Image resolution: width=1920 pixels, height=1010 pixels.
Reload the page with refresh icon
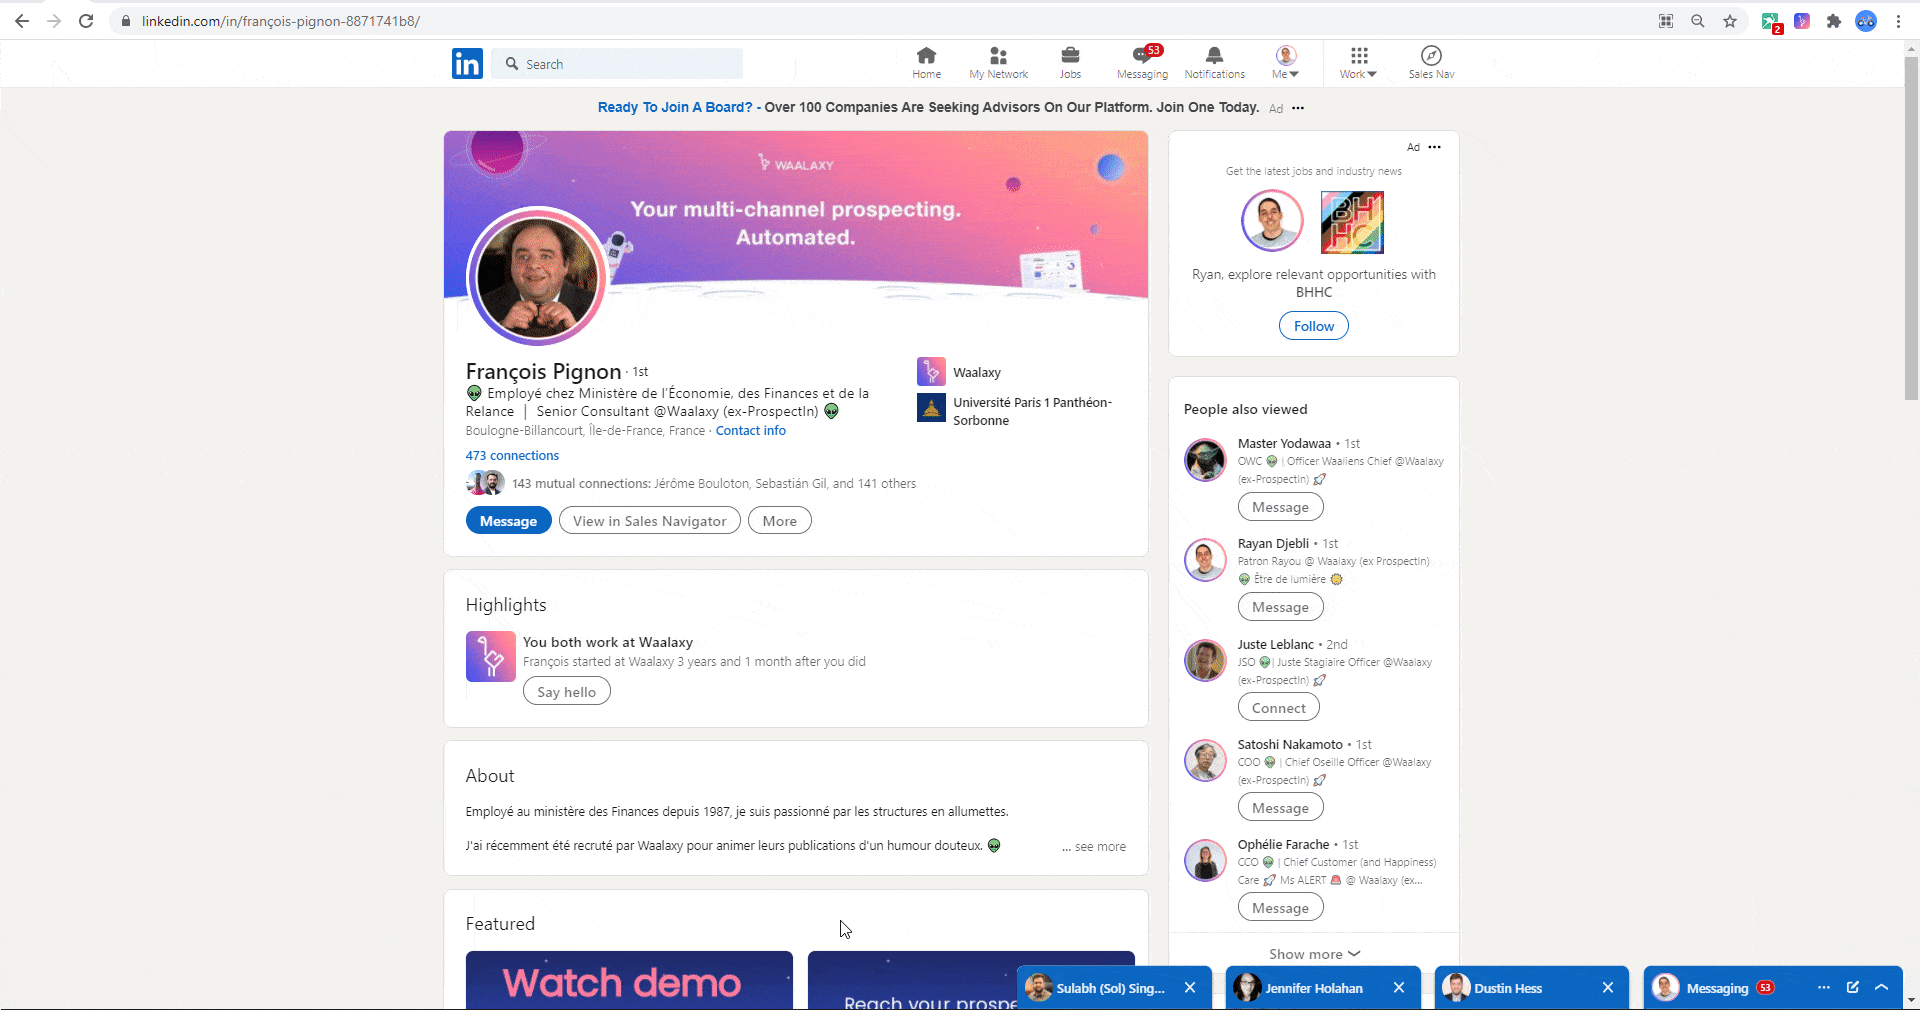[86, 21]
